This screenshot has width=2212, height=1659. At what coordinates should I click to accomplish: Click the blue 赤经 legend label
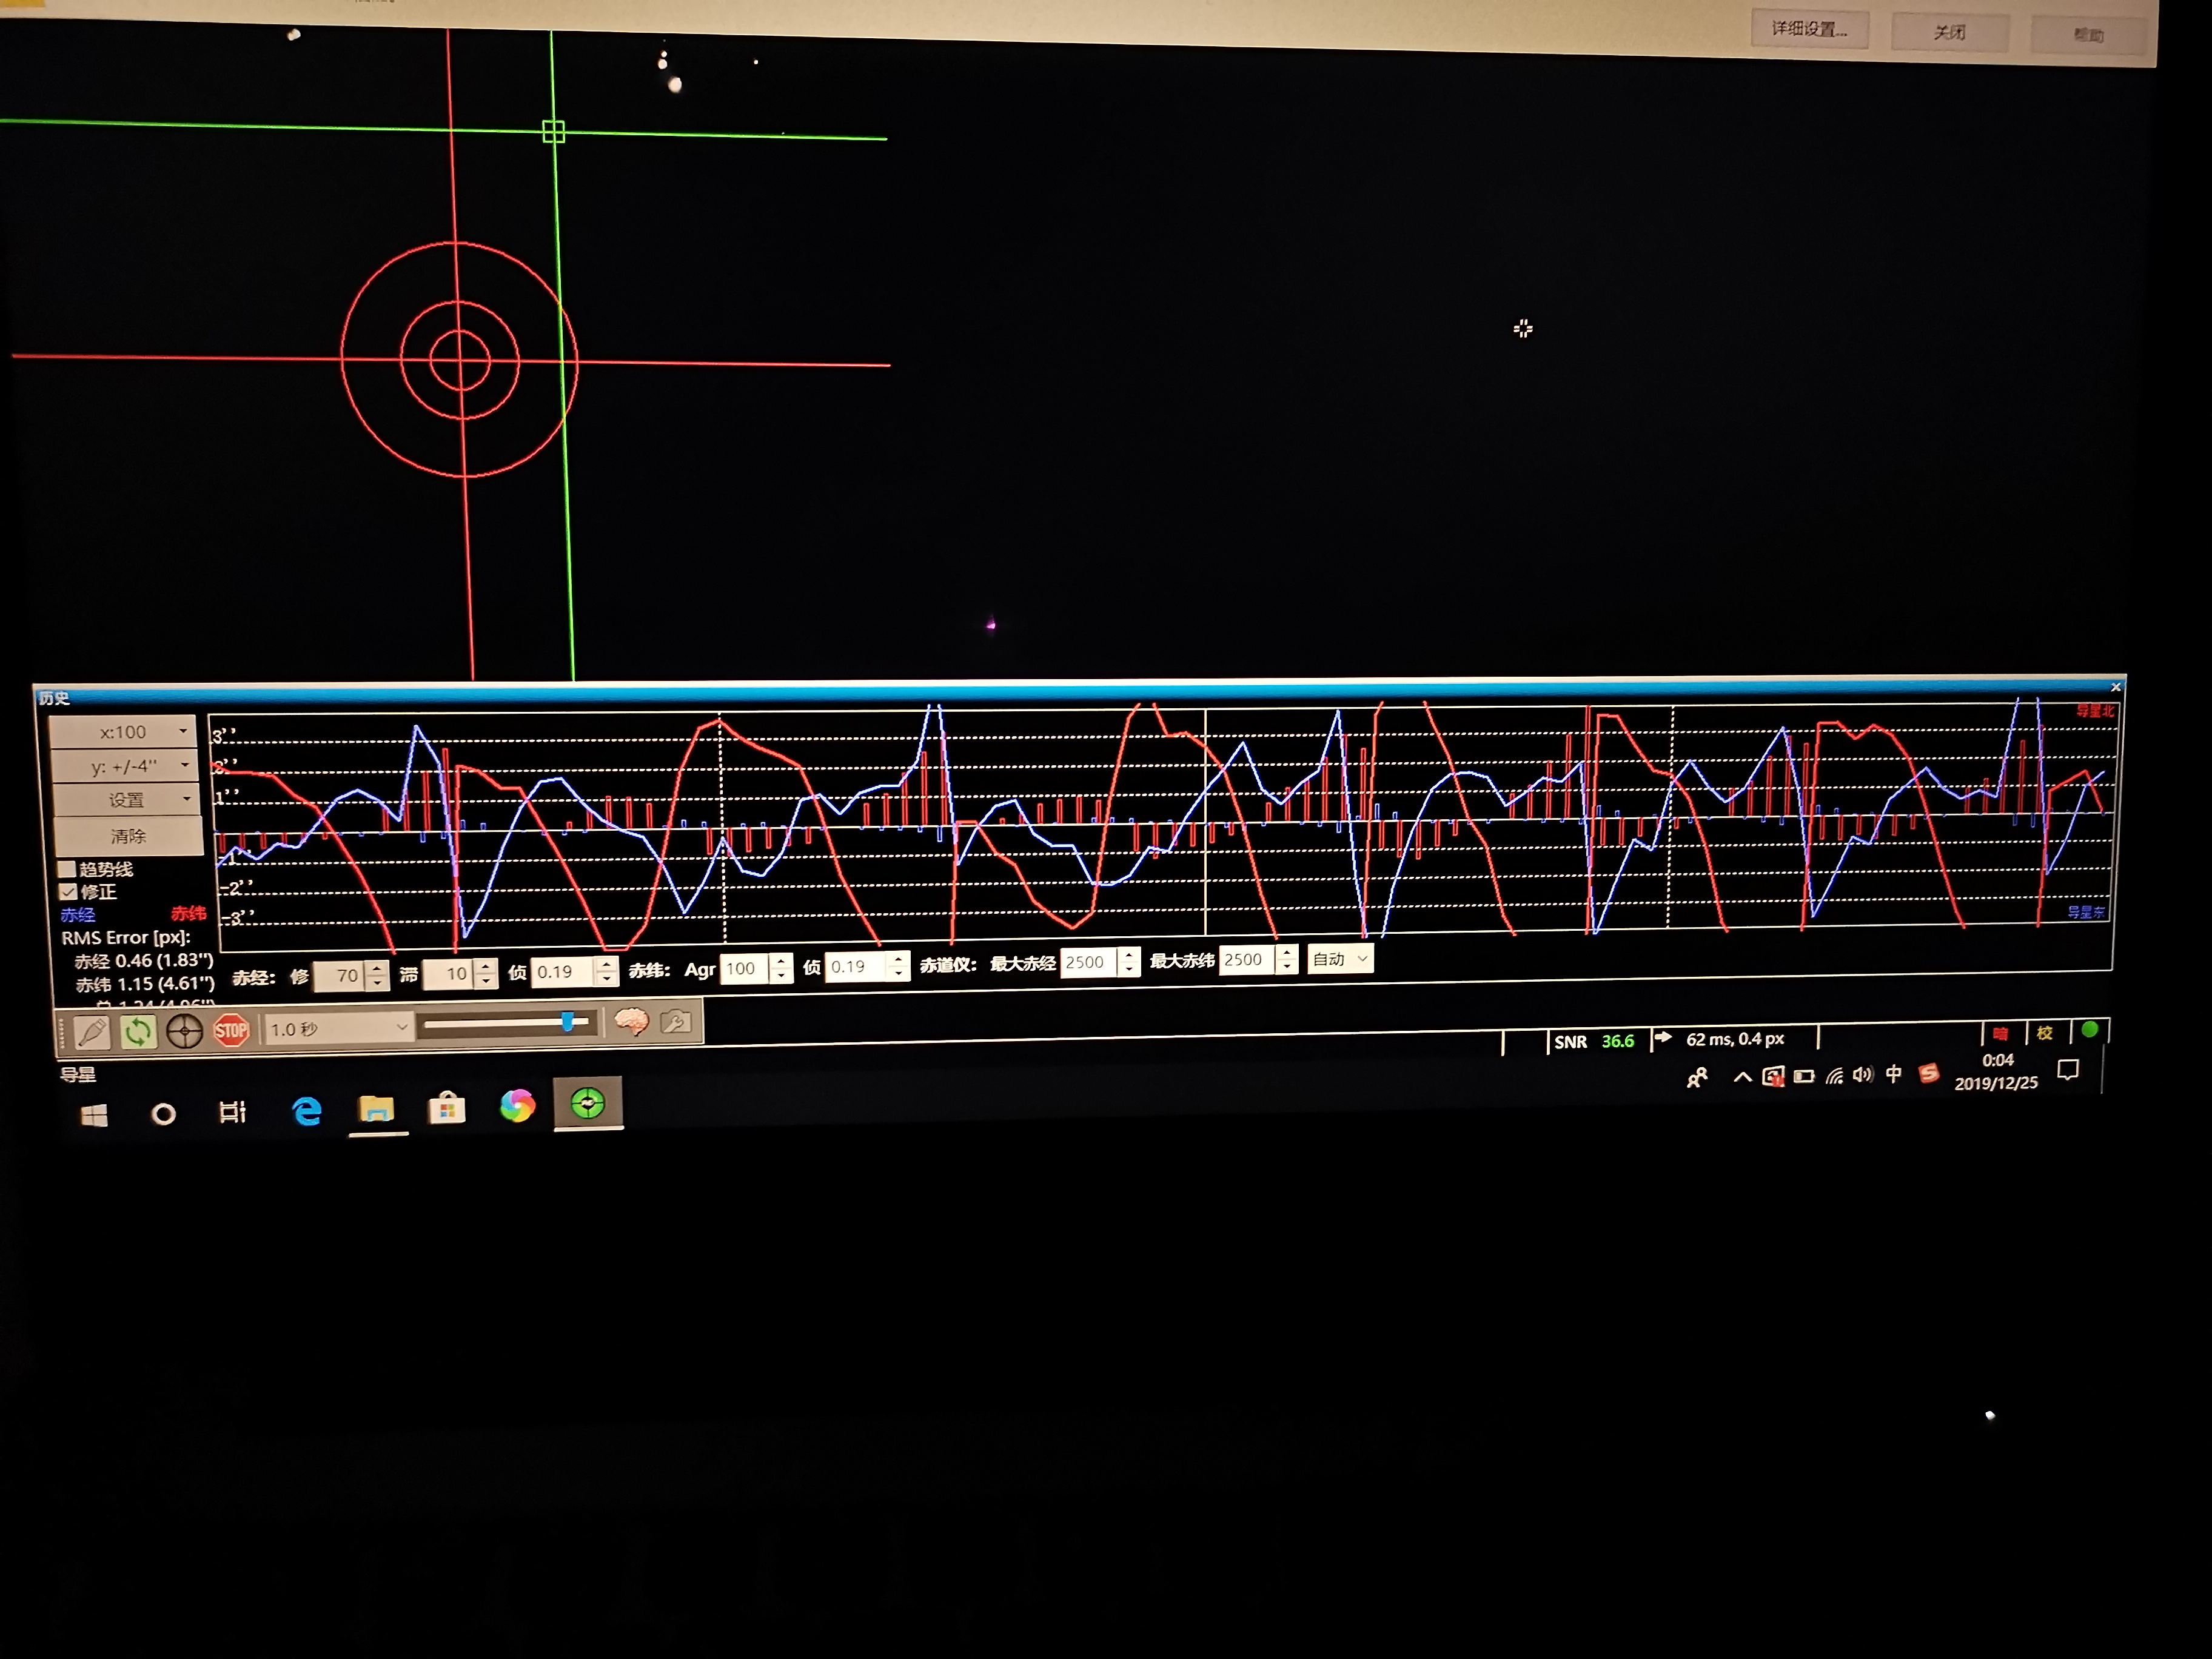(x=77, y=915)
